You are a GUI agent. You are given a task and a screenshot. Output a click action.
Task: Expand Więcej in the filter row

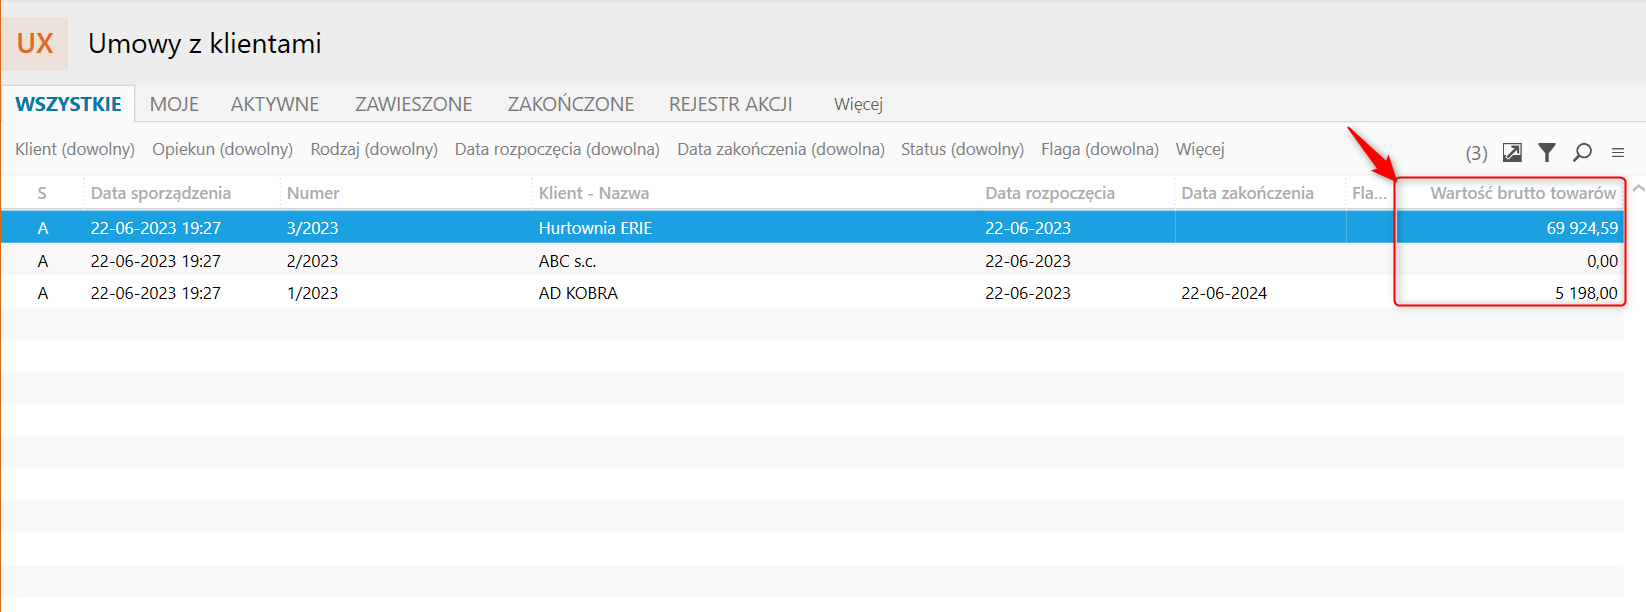click(1200, 149)
